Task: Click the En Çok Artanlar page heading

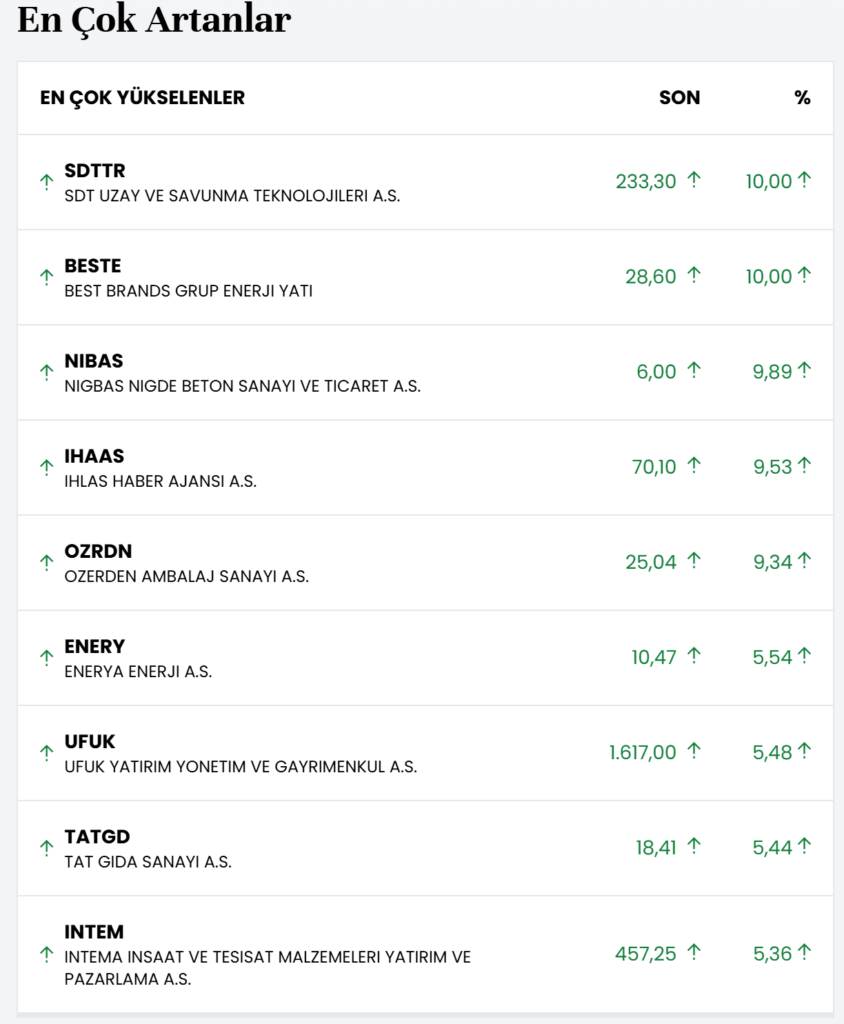Action: pyautogui.click(x=154, y=20)
